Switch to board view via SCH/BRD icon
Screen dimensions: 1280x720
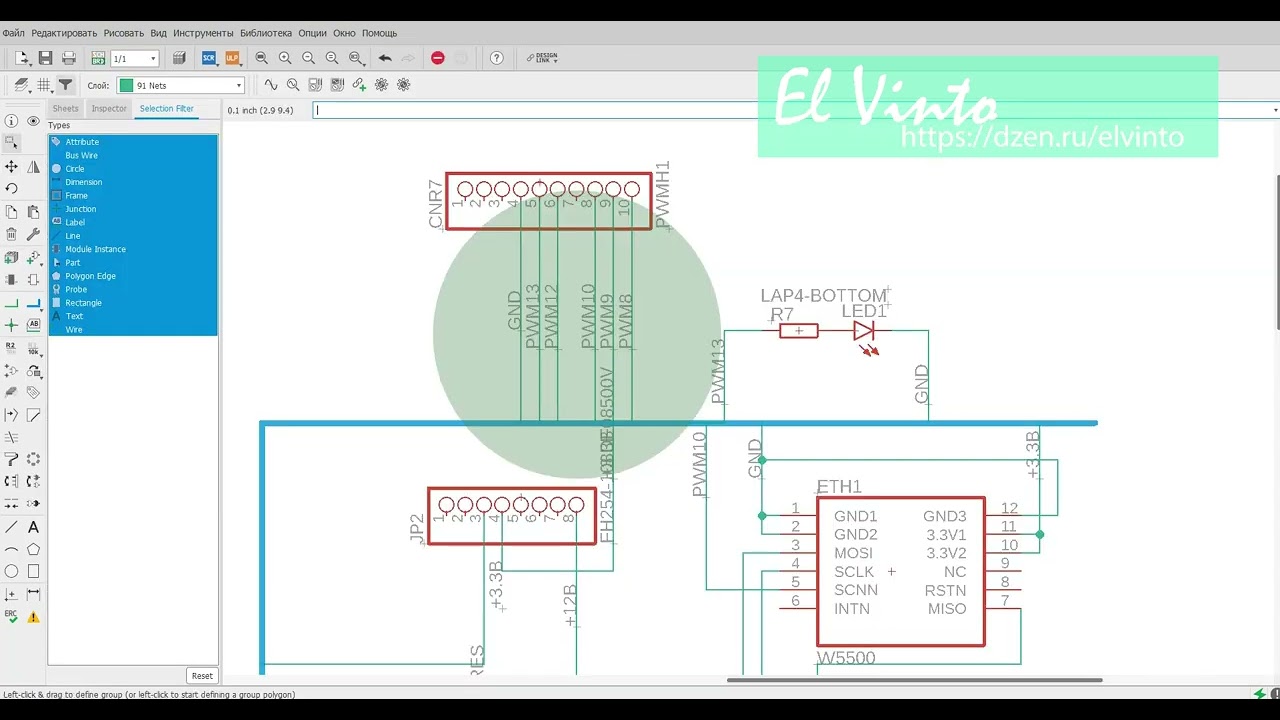98,58
